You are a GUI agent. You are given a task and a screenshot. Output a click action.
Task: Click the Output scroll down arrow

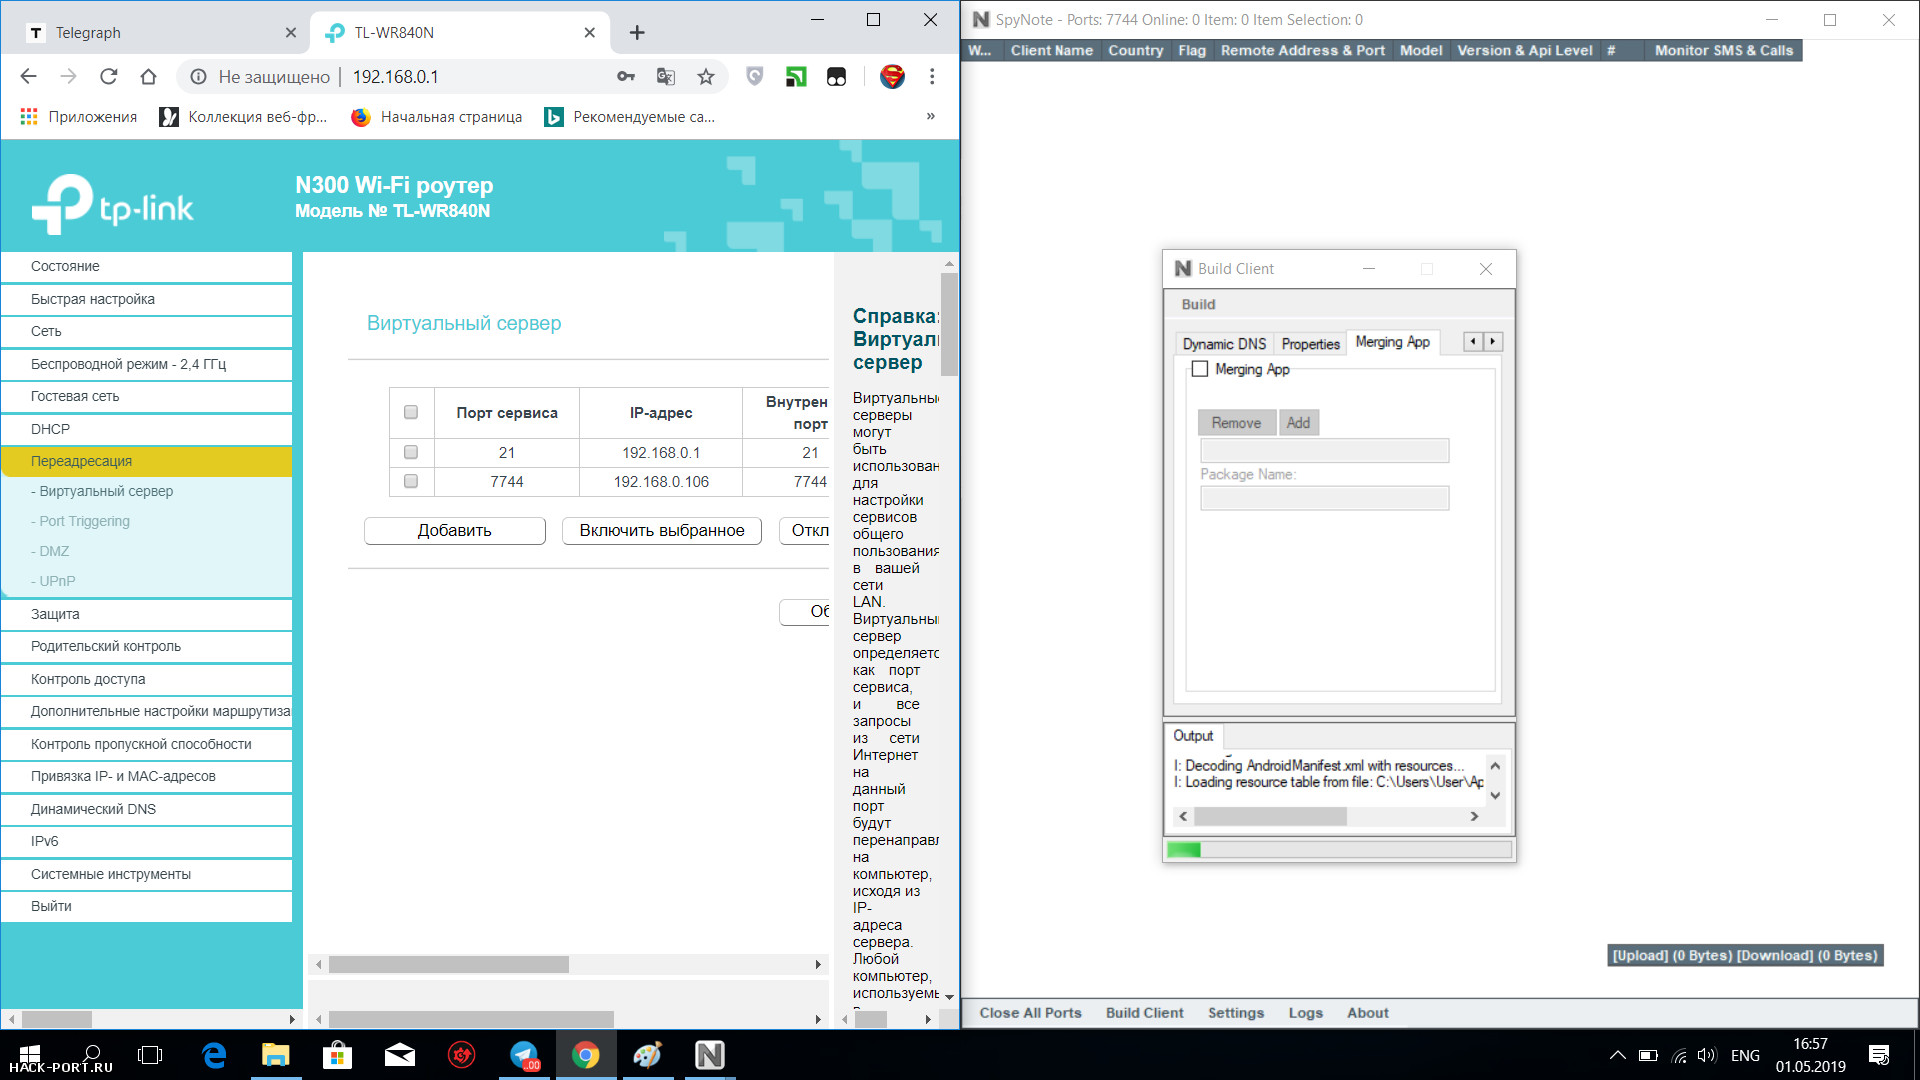1495,795
